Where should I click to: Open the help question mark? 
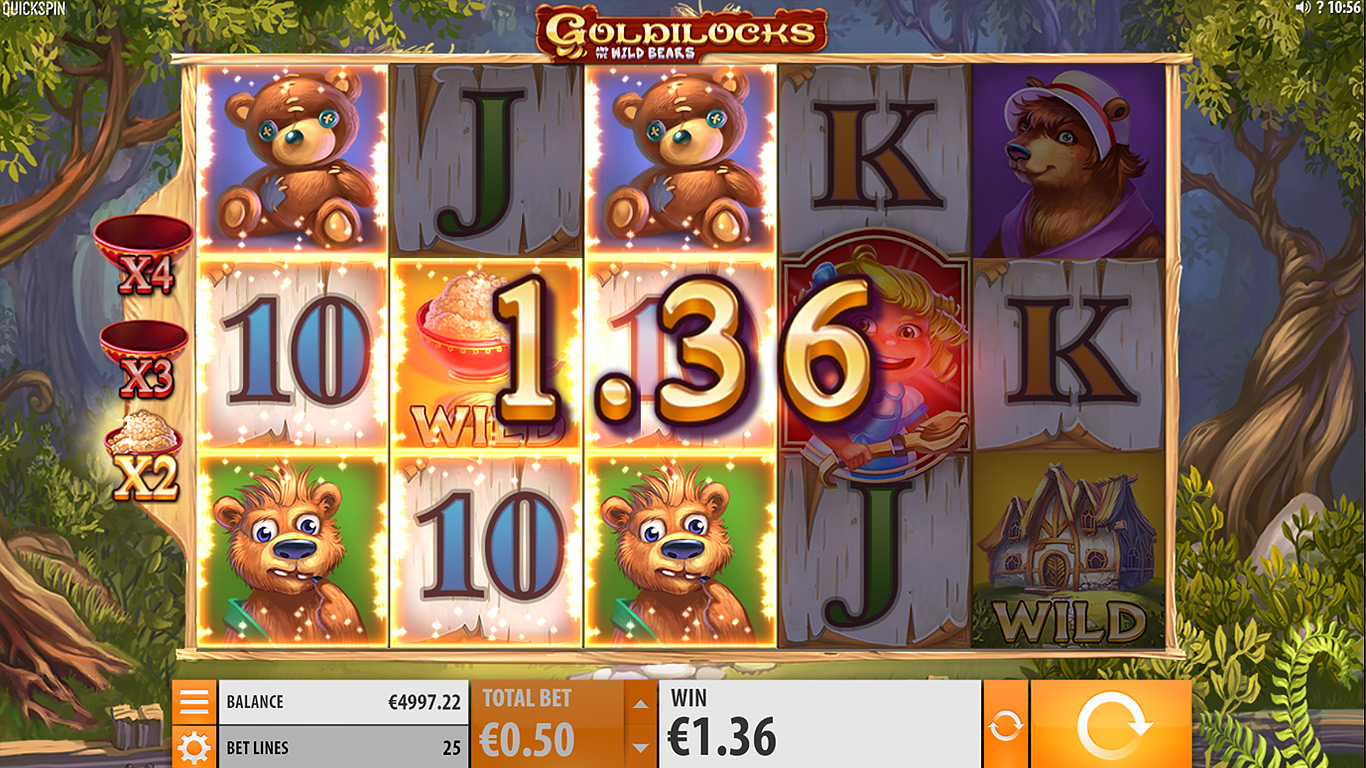pos(1319,8)
